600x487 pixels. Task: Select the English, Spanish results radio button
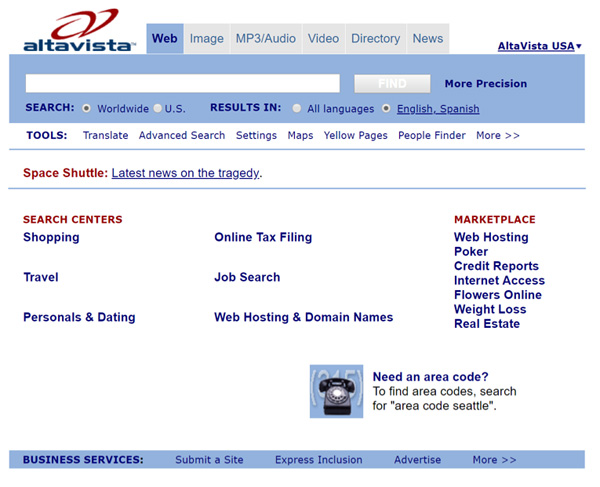click(x=387, y=109)
